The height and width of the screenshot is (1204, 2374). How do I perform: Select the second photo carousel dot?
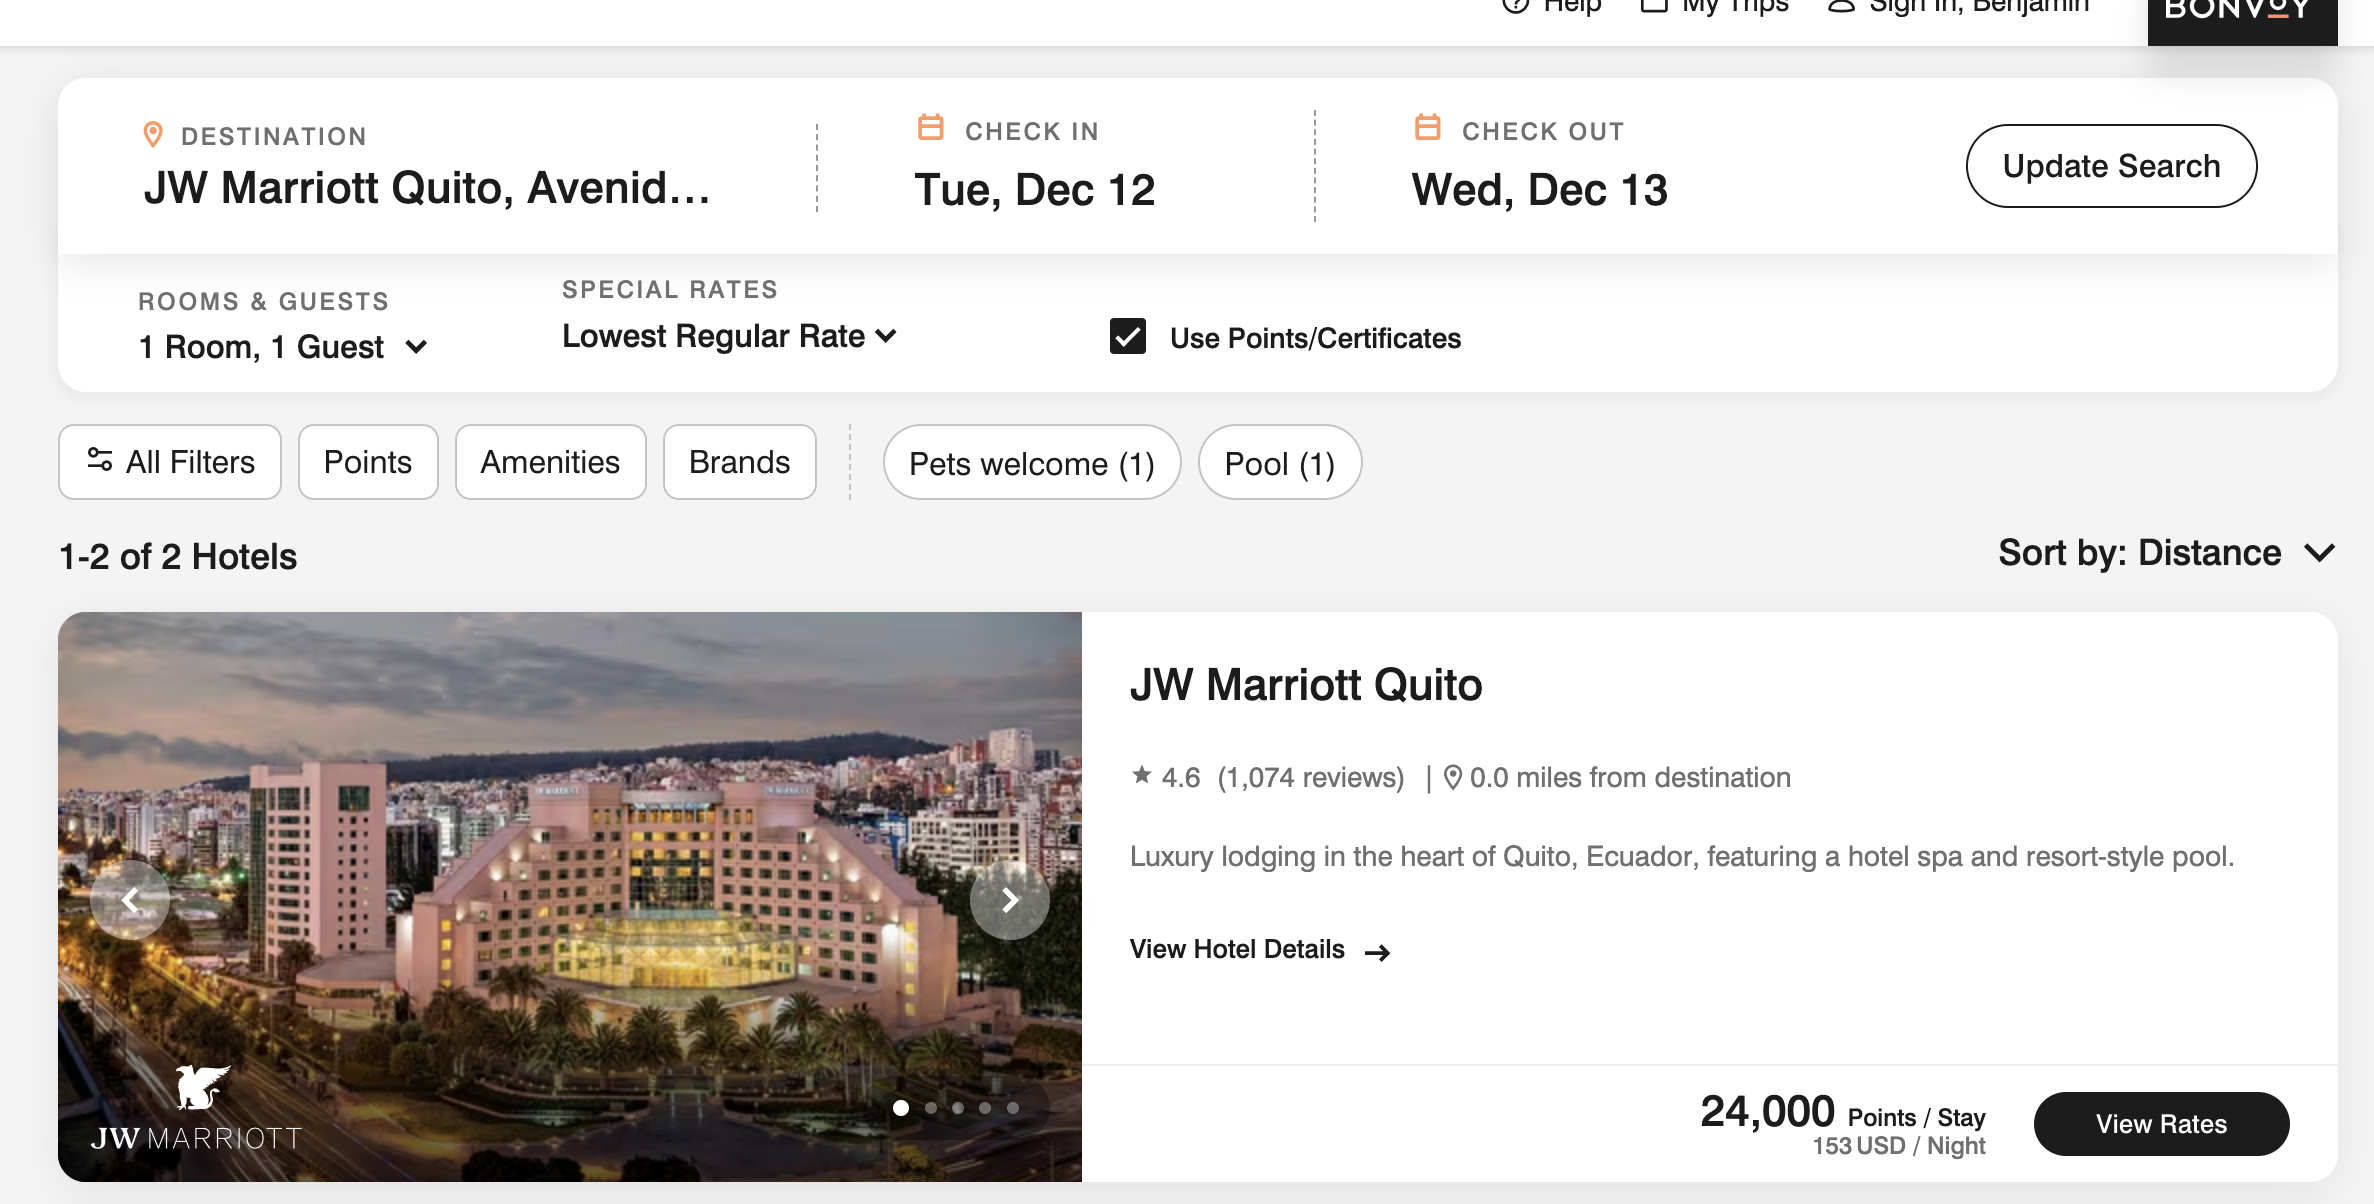[x=931, y=1108]
